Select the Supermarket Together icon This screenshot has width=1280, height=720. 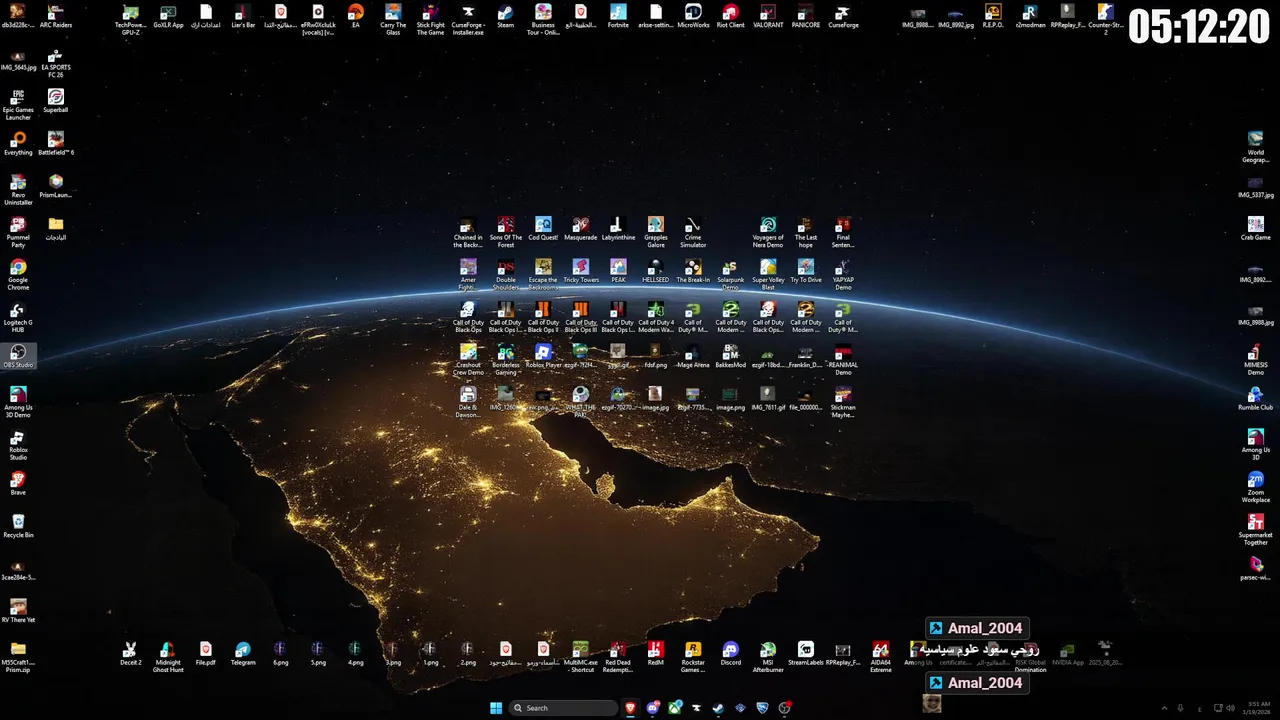[x=1256, y=530]
